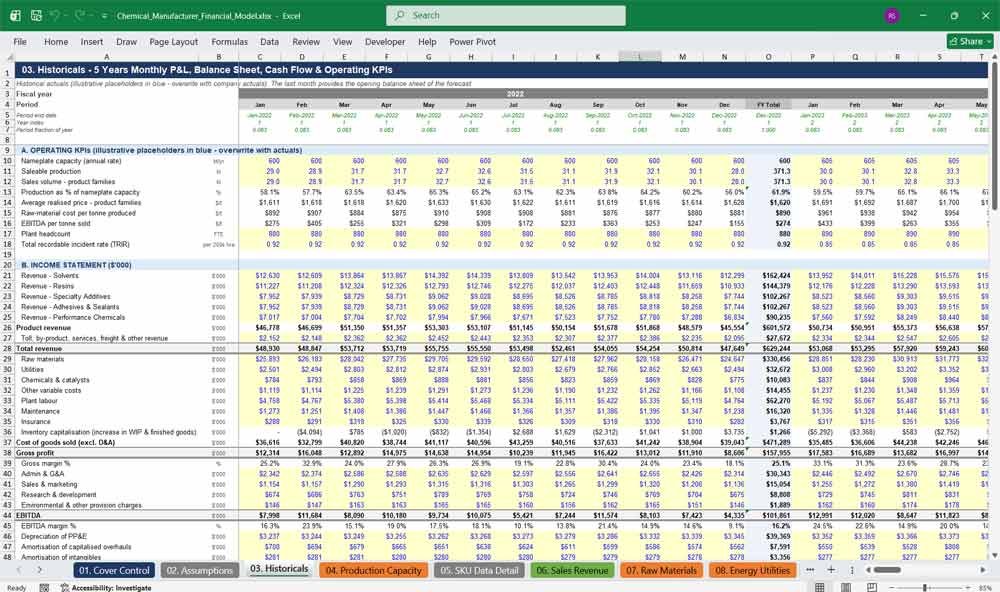The width and height of the screenshot is (1000, 592).
Task: Switch to Page Layout view icon
Action: (846, 588)
